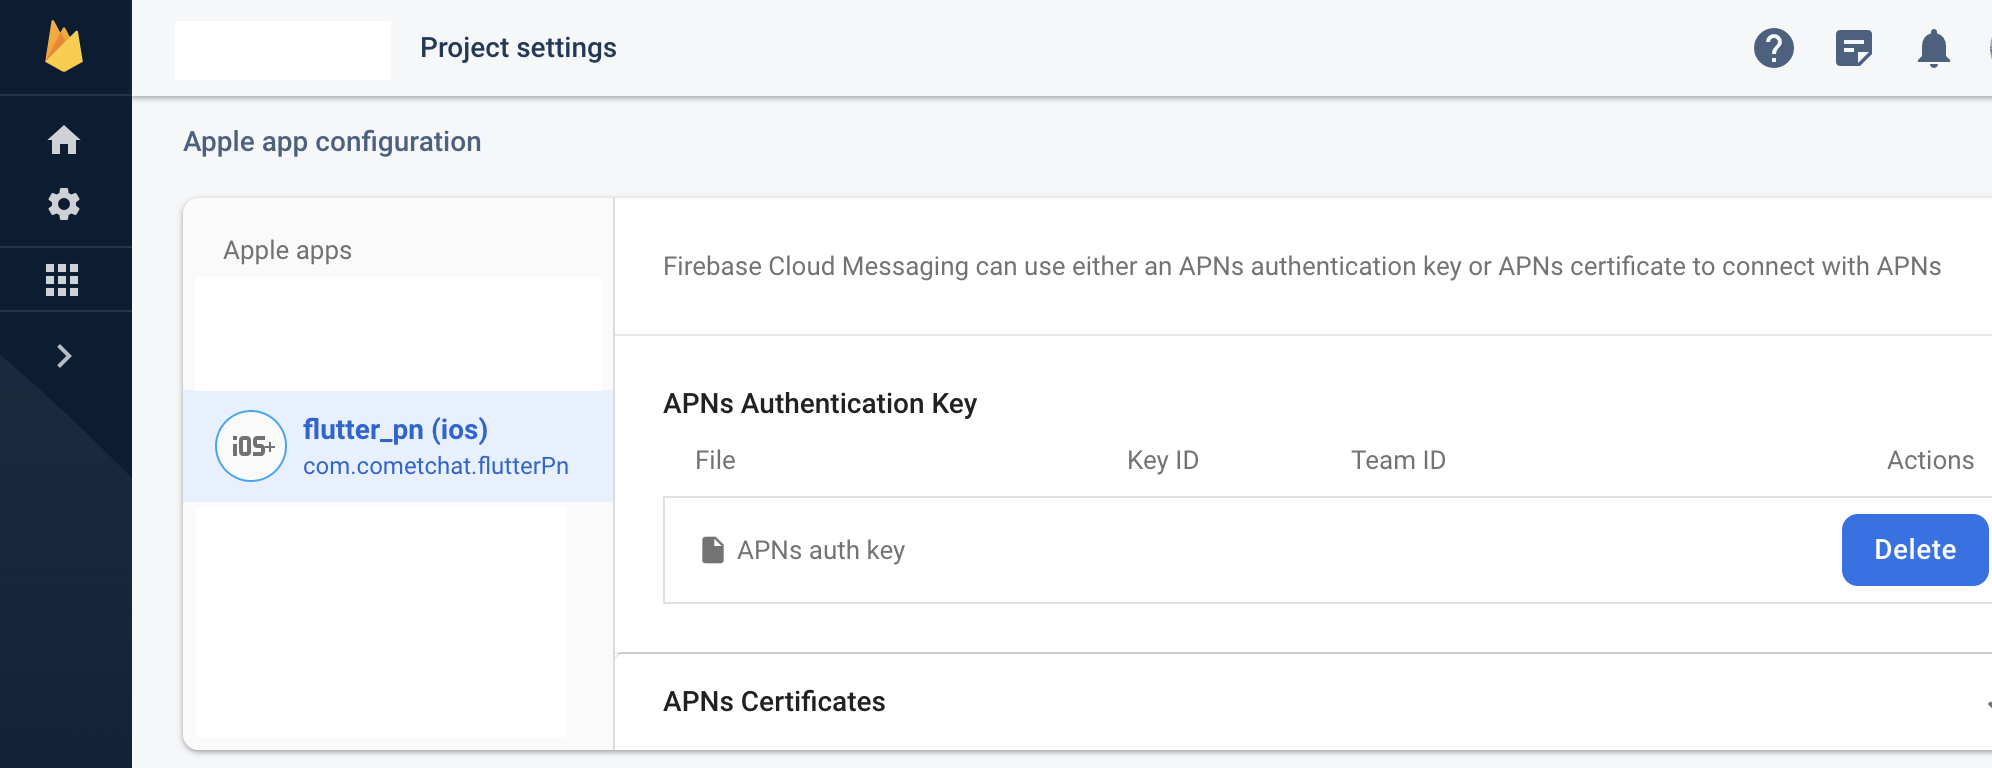1992x768 pixels.
Task: Go to the project overview home icon
Action: (64, 140)
